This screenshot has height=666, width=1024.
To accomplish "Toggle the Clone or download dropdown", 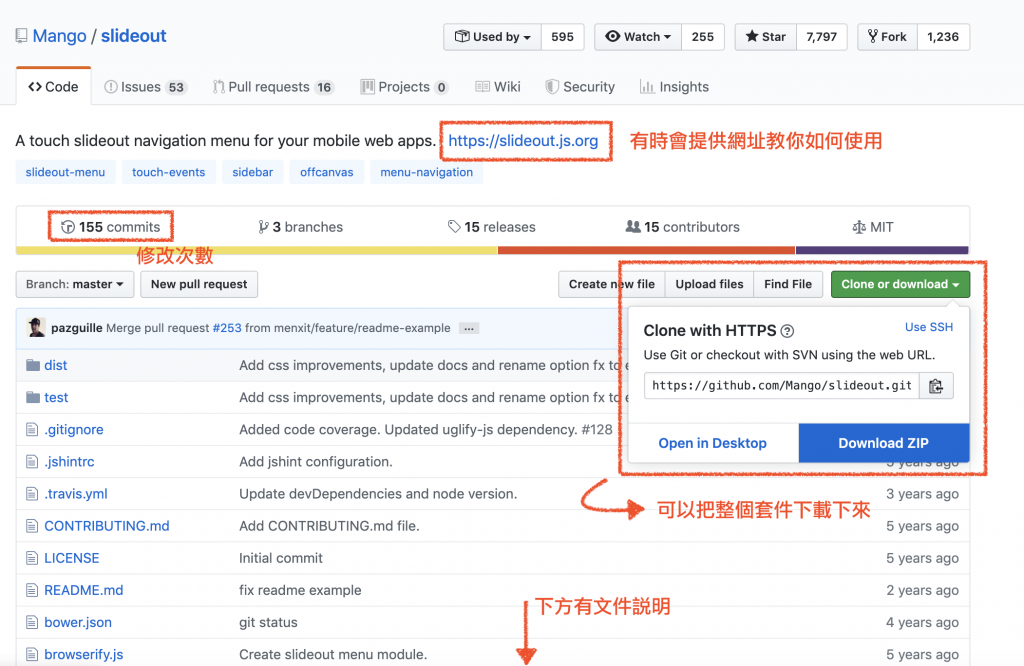I will tap(900, 284).
